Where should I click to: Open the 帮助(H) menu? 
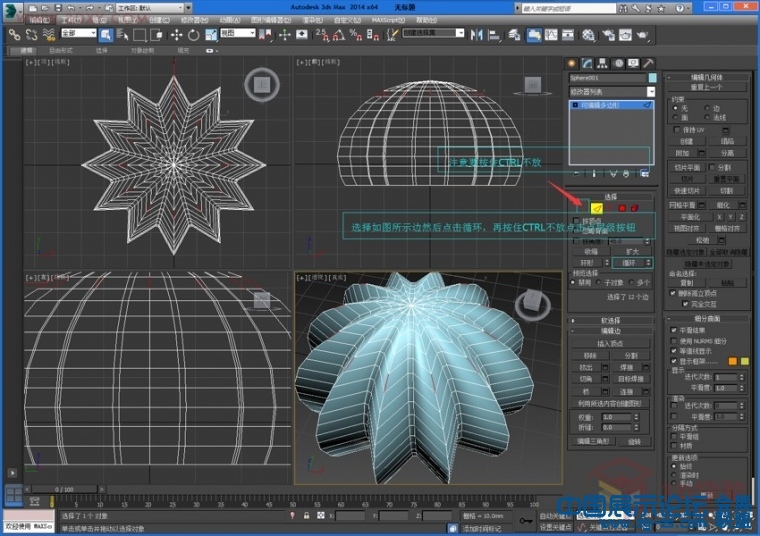[426, 20]
